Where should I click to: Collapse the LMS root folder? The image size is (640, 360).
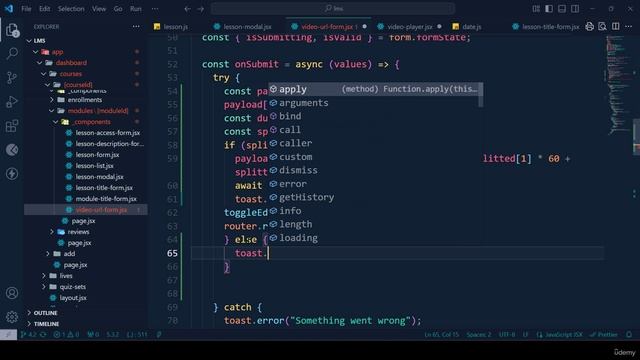[x=29, y=41]
